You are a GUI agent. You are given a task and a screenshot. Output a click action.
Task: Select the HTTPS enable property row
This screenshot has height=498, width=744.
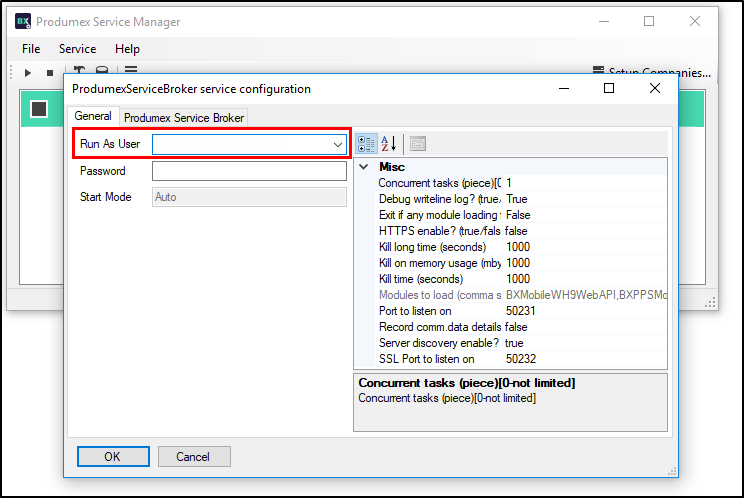click(440, 231)
